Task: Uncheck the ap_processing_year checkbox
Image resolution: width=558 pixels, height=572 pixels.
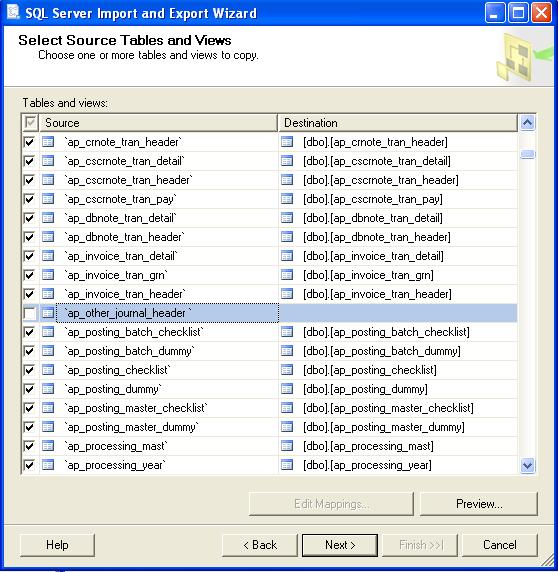Action: (30, 464)
